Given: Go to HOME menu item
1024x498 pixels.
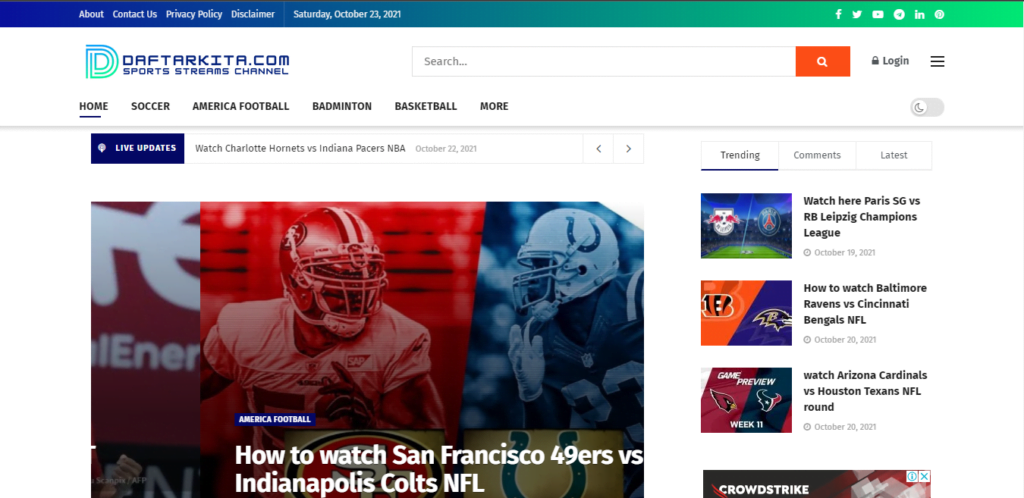Looking at the screenshot, I should [93, 106].
